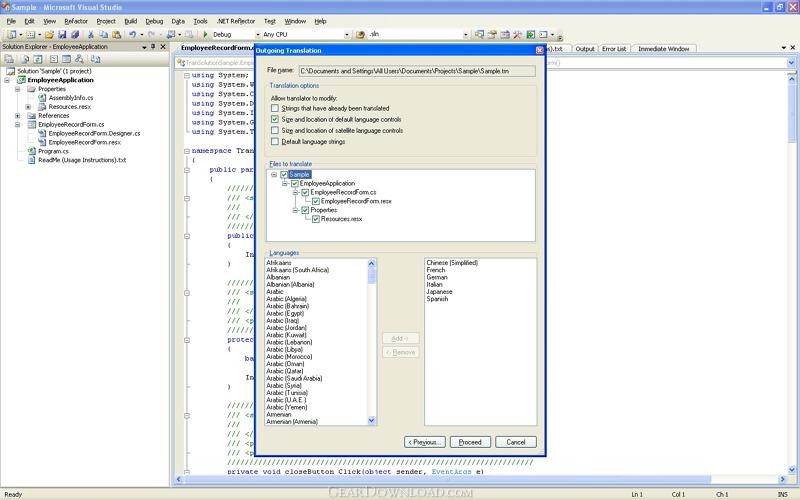The width and height of the screenshot is (800, 500).
Task: Click the Undo arrow icon
Action: 133,34
